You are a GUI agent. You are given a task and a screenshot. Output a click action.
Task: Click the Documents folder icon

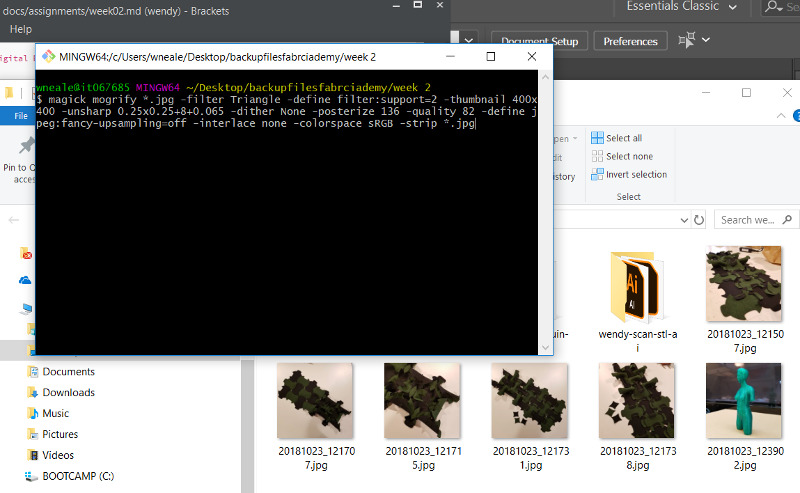[33, 372]
